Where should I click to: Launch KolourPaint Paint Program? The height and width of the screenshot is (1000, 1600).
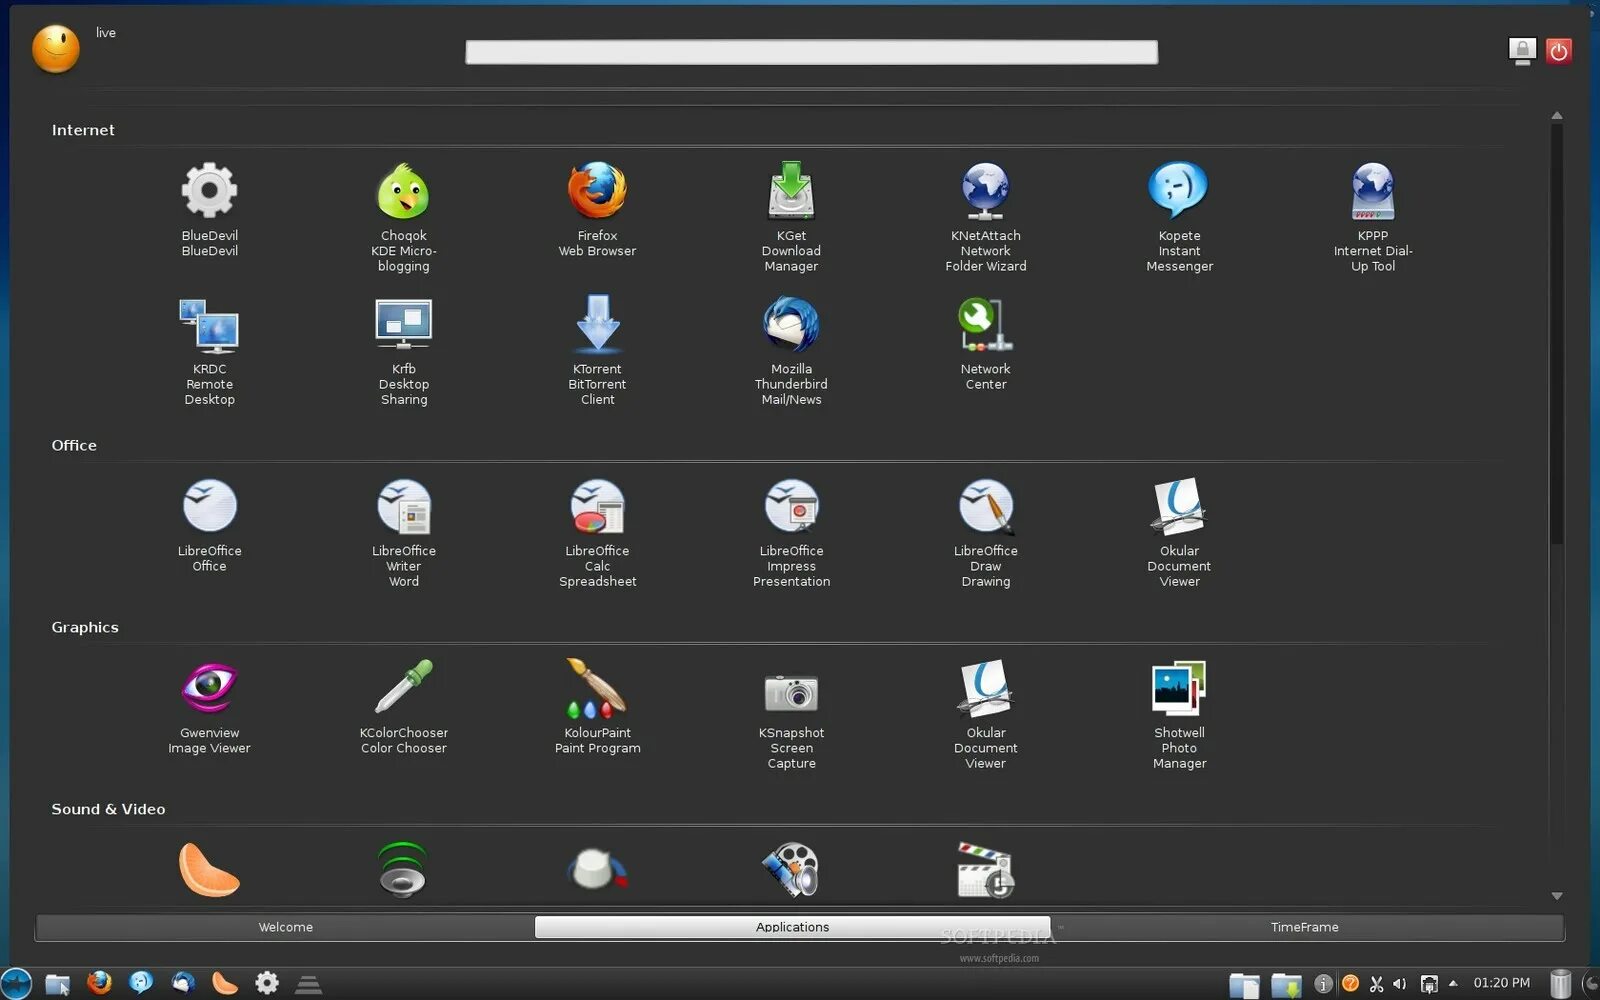[x=597, y=707]
